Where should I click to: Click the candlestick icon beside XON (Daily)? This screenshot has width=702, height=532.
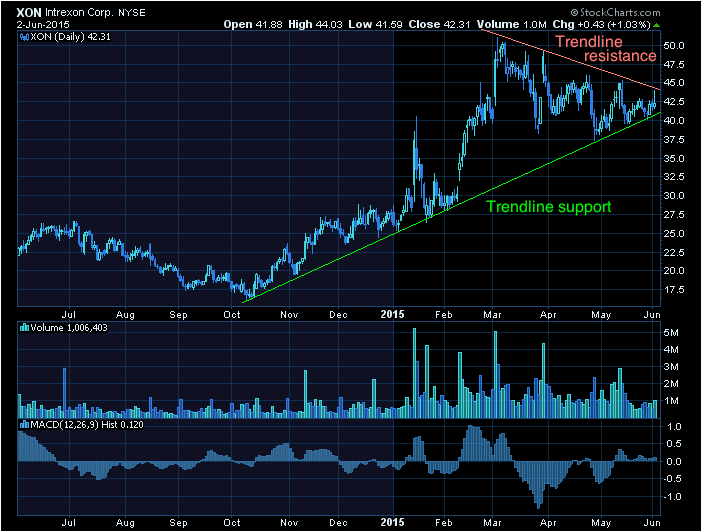(x=24, y=37)
